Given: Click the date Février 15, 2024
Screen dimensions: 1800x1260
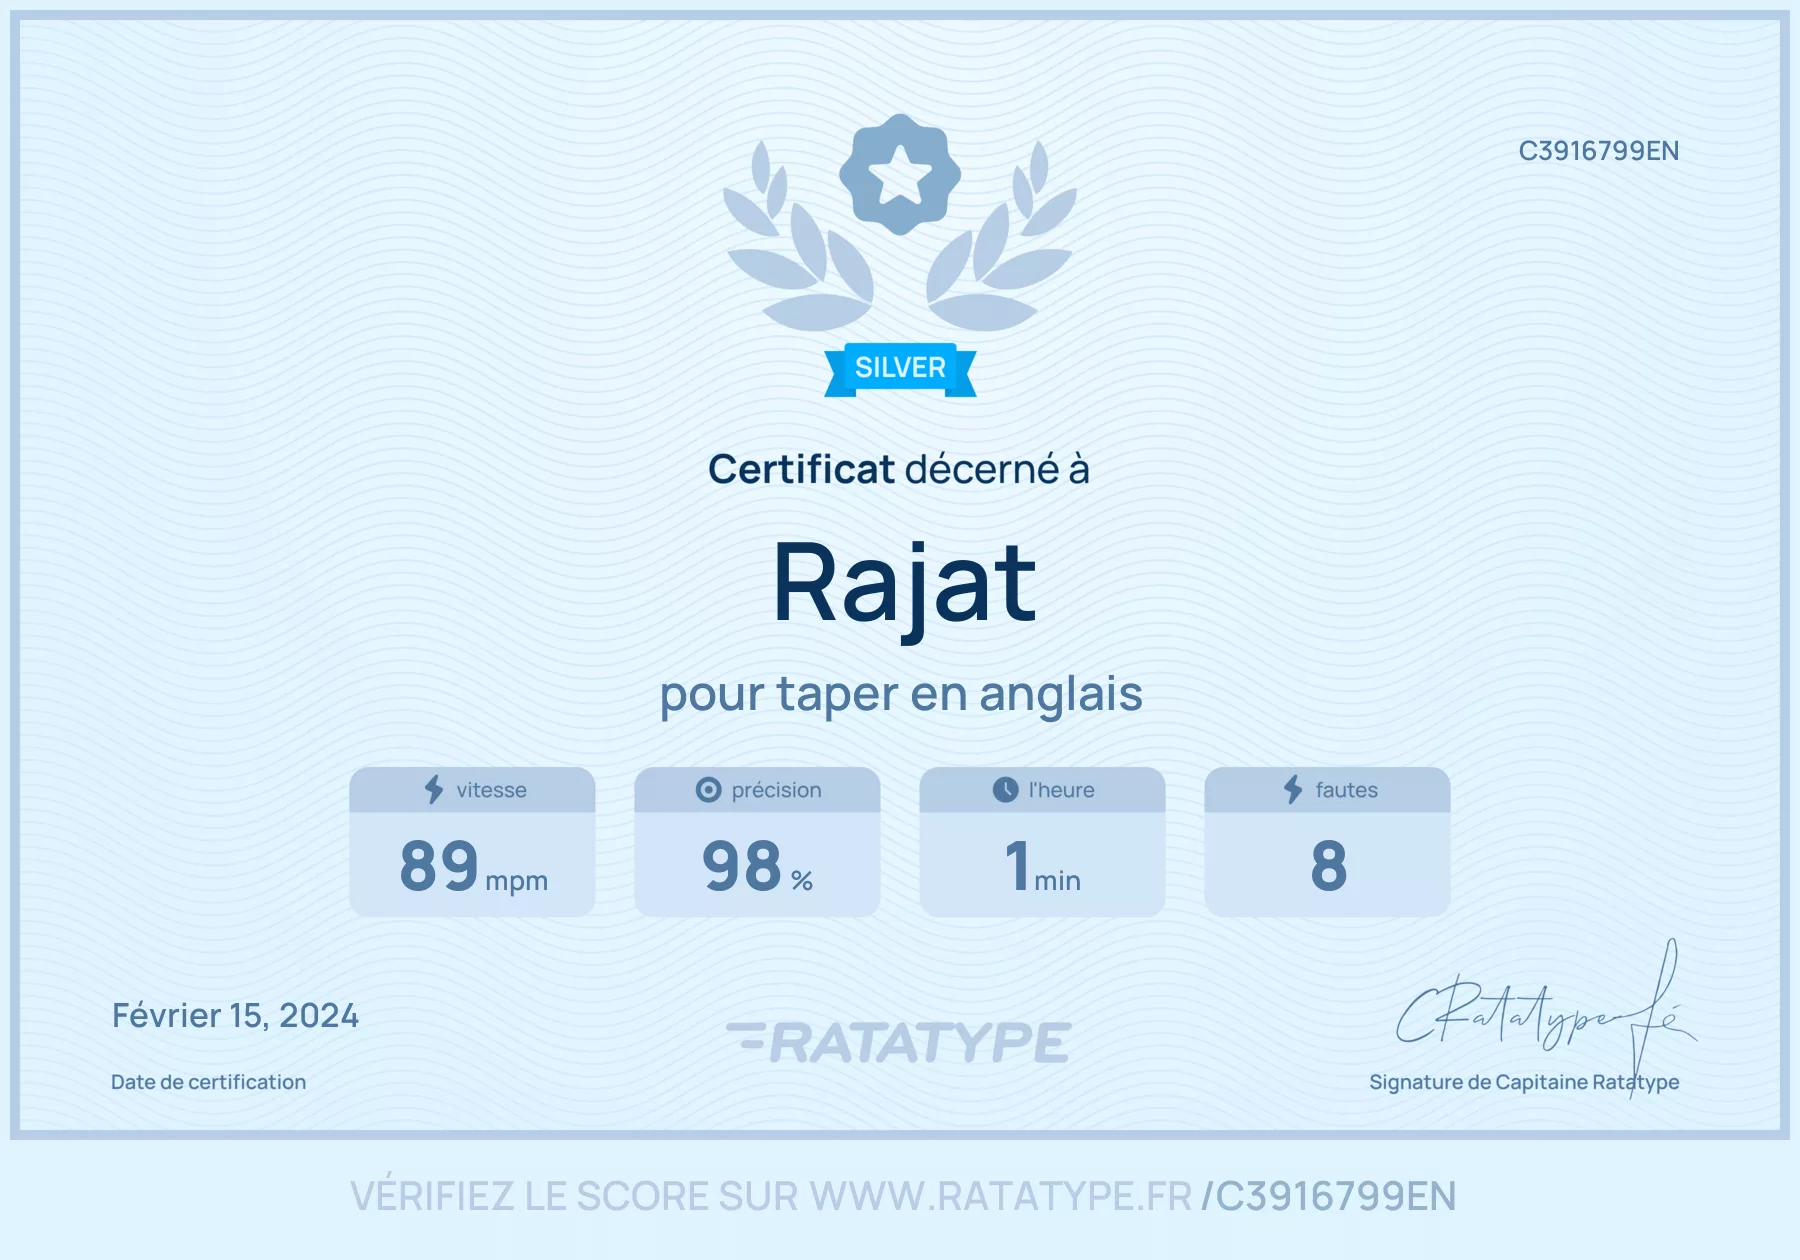Looking at the screenshot, I should [x=235, y=1016].
